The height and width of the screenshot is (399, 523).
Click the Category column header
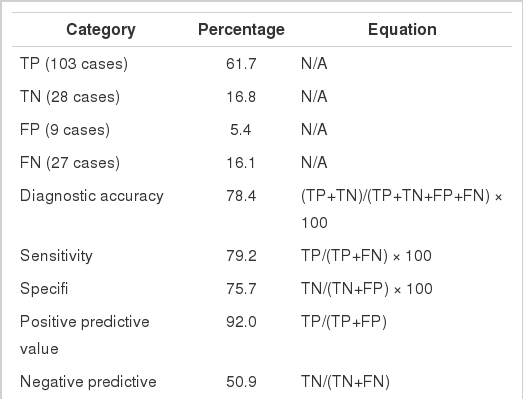click(101, 30)
